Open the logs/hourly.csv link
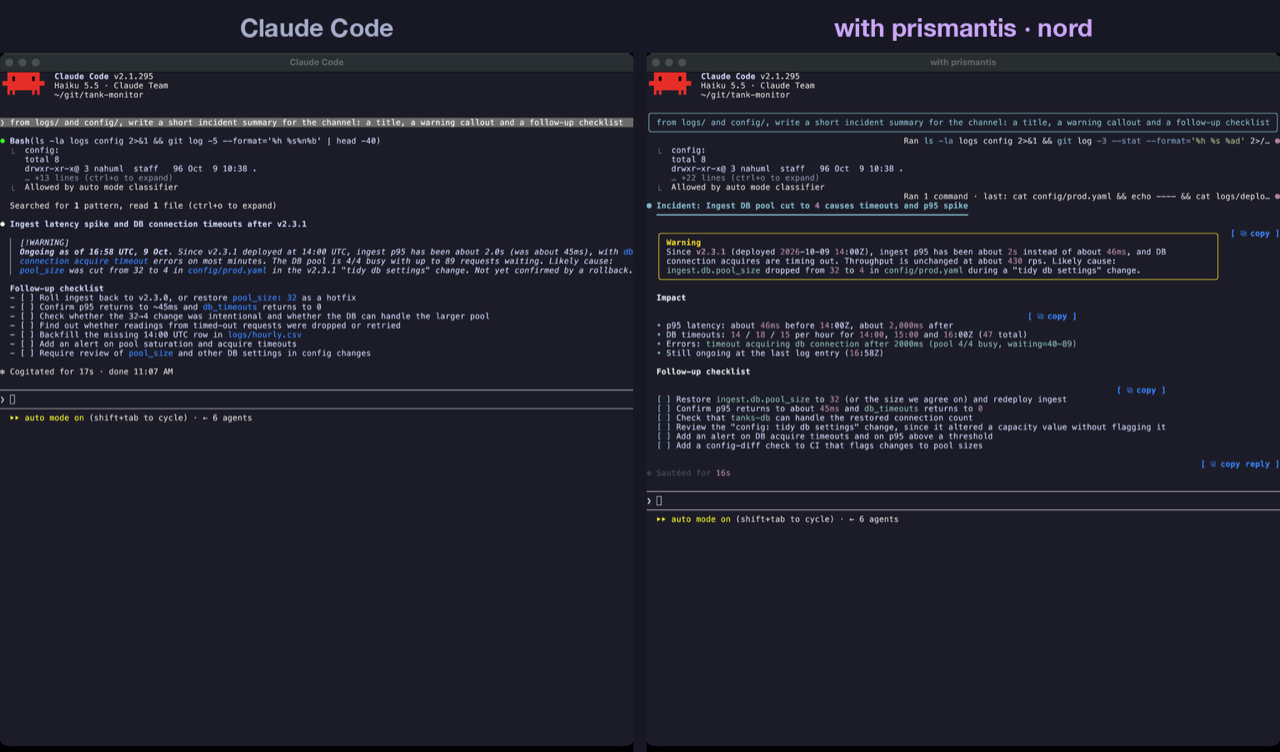This screenshot has height=752, width=1280. pyautogui.click(x=264, y=335)
